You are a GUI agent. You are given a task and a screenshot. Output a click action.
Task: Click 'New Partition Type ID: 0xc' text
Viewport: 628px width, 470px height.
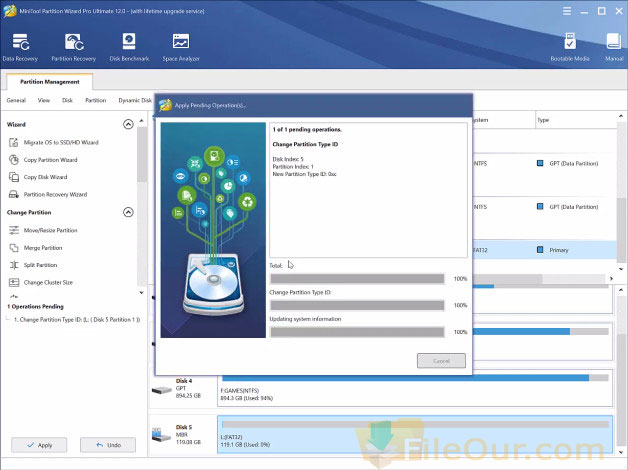click(304, 174)
